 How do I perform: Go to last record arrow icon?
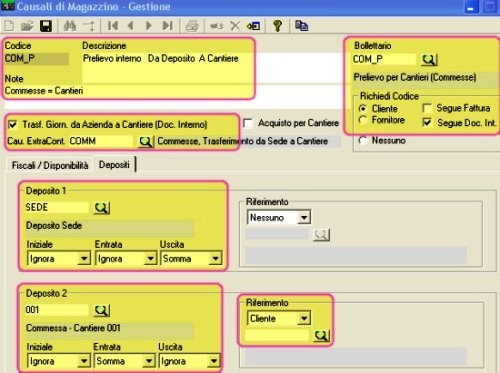[167, 26]
